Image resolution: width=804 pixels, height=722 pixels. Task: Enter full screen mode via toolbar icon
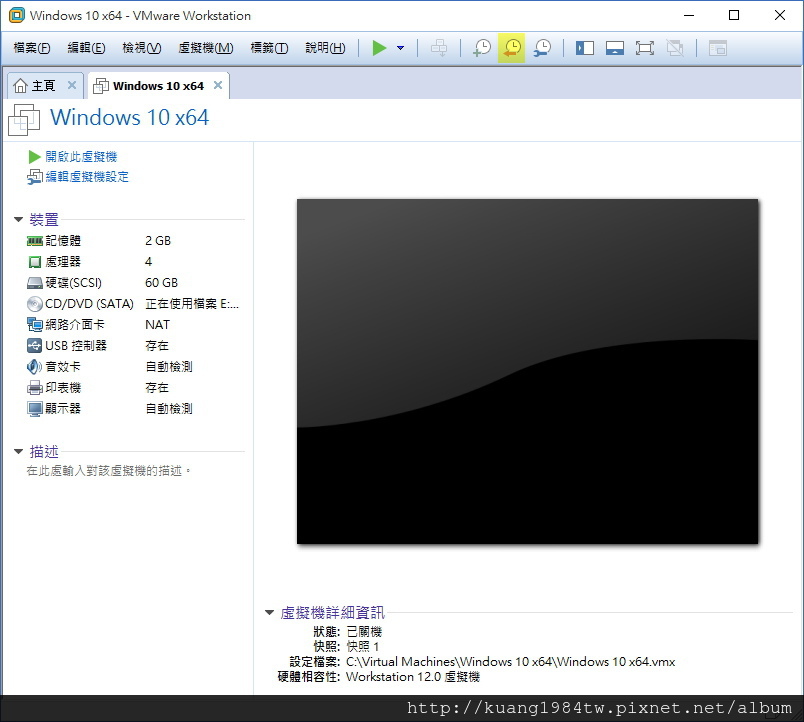645,48
